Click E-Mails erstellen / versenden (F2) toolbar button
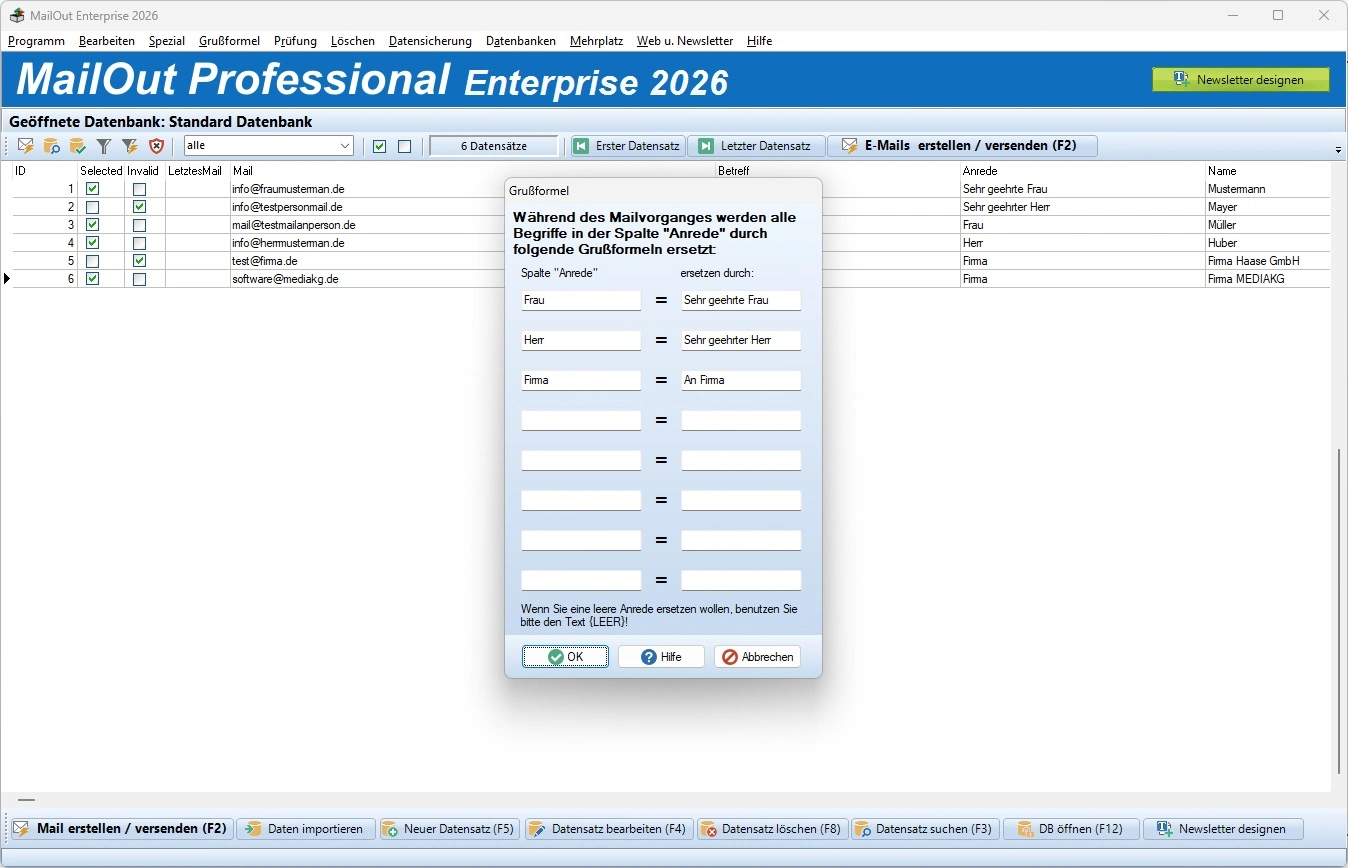The height and width of the screenshot is (868, 1348). click(962, 146)
